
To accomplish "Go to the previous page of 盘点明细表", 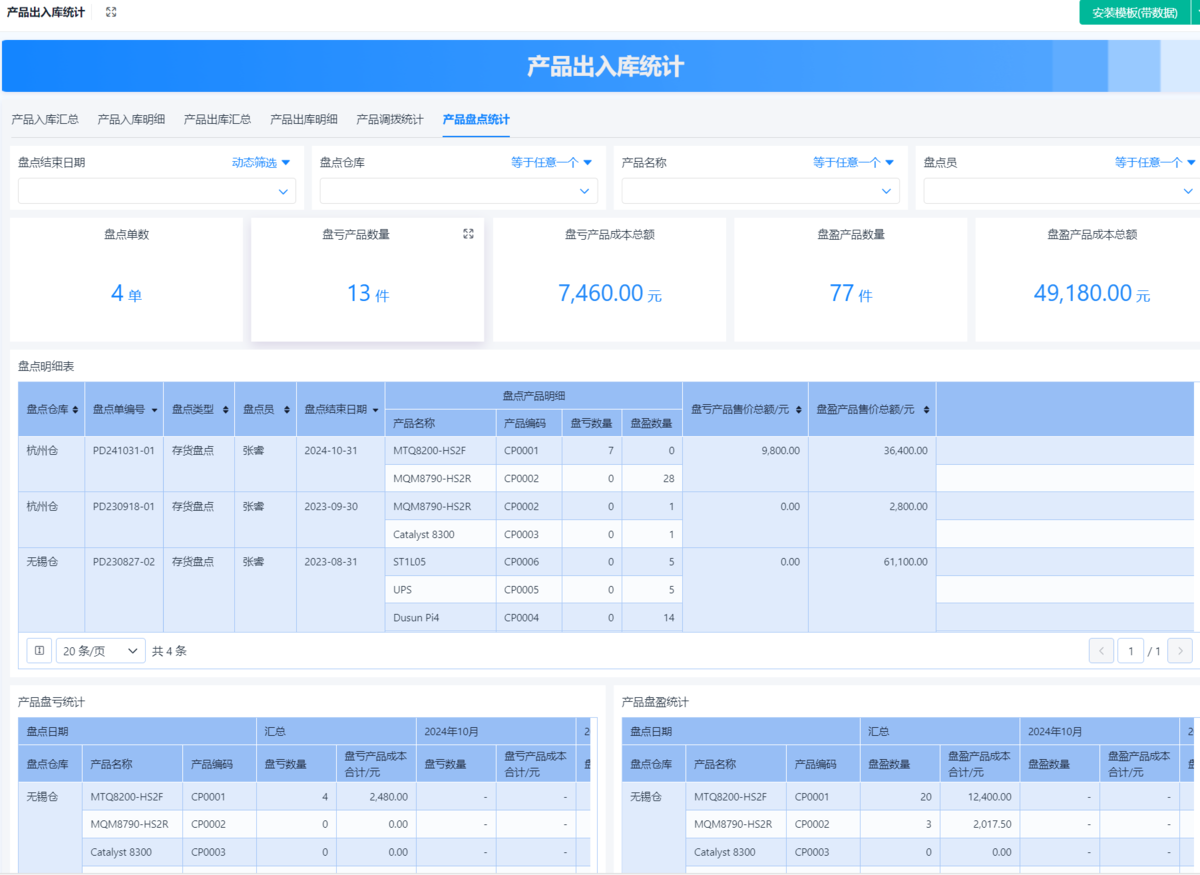I will pos(1101,651).
